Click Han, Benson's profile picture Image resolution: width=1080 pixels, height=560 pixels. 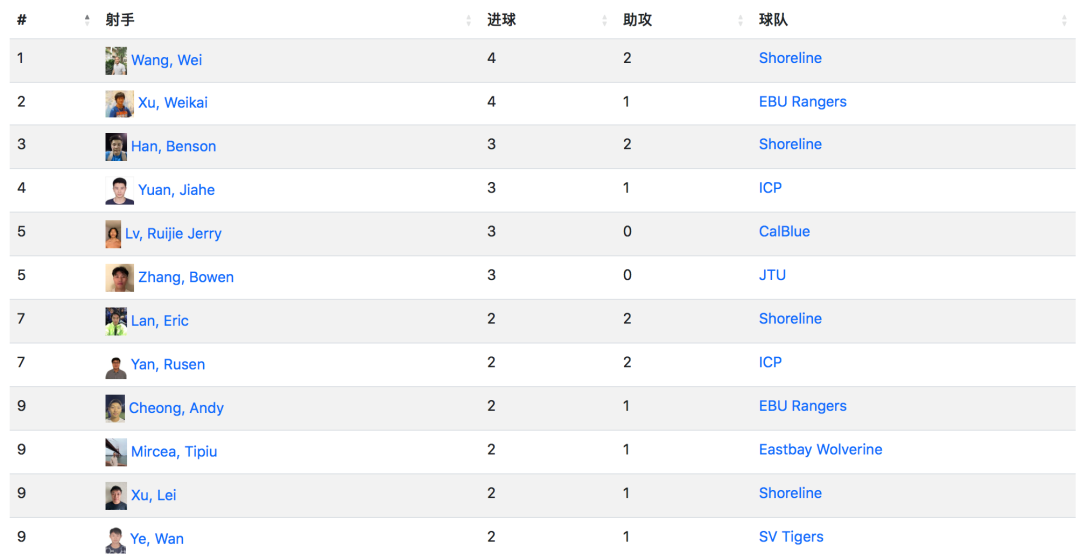pyautogui.click(x=116, y=147)
